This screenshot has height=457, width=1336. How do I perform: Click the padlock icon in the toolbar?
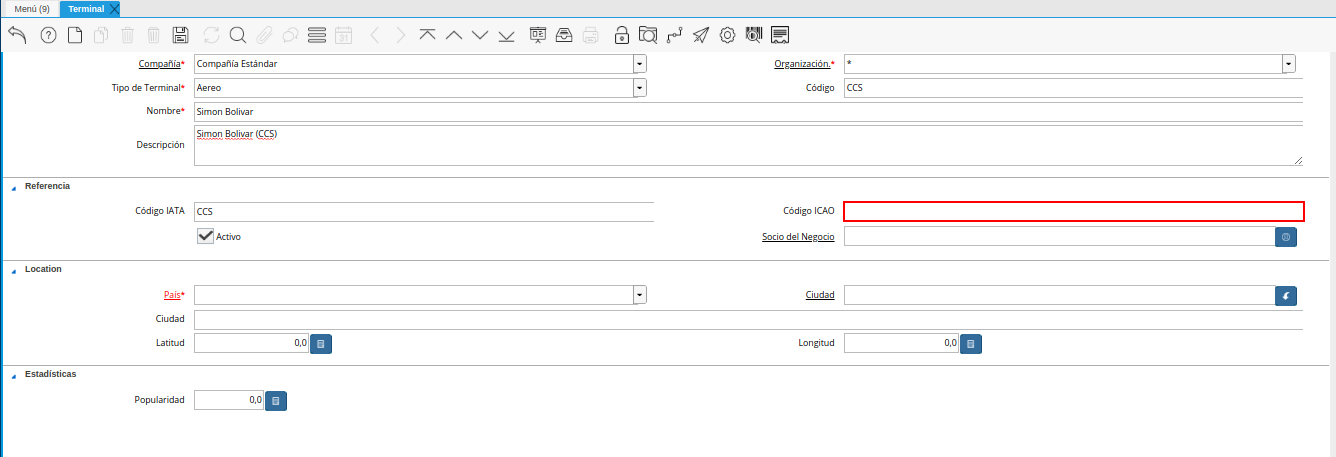(x=622, y=35)
